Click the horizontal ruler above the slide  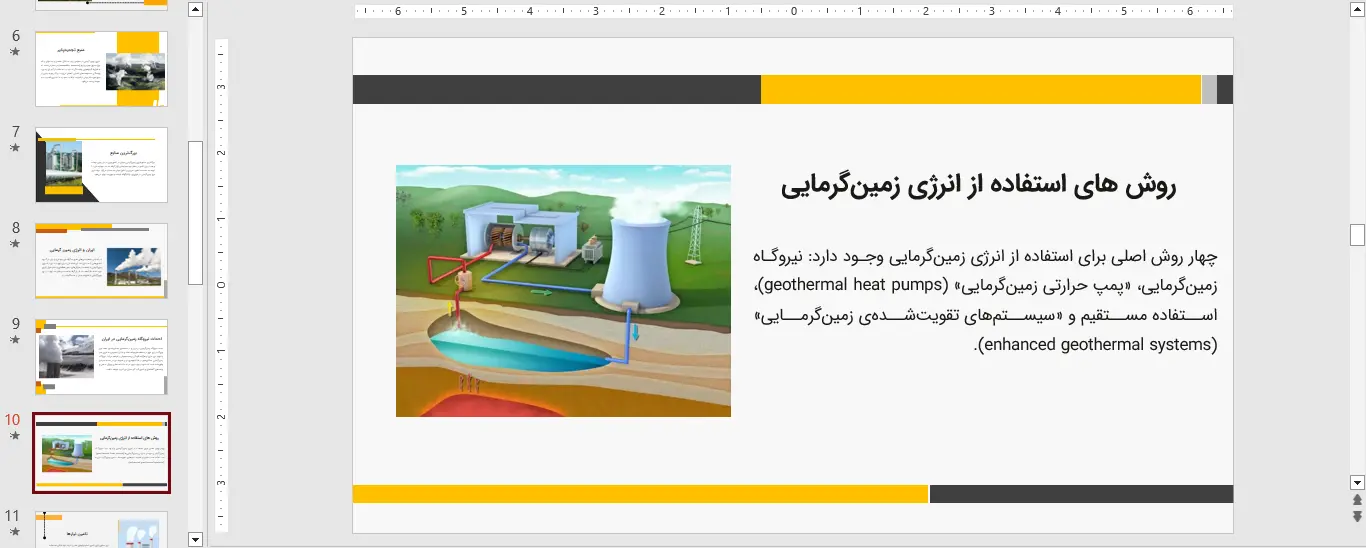793,12
